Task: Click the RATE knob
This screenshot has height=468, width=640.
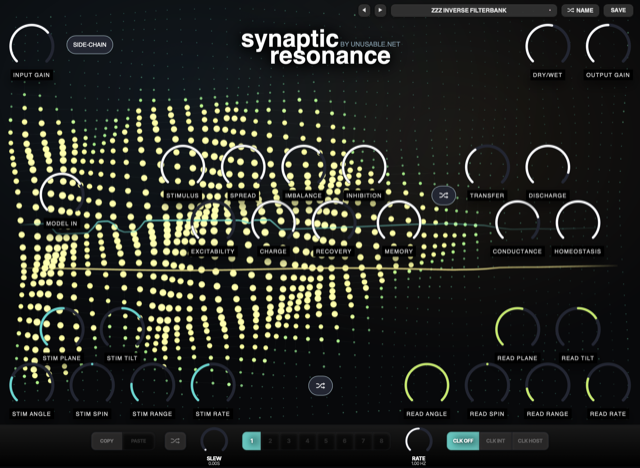Action: (419, 441)
